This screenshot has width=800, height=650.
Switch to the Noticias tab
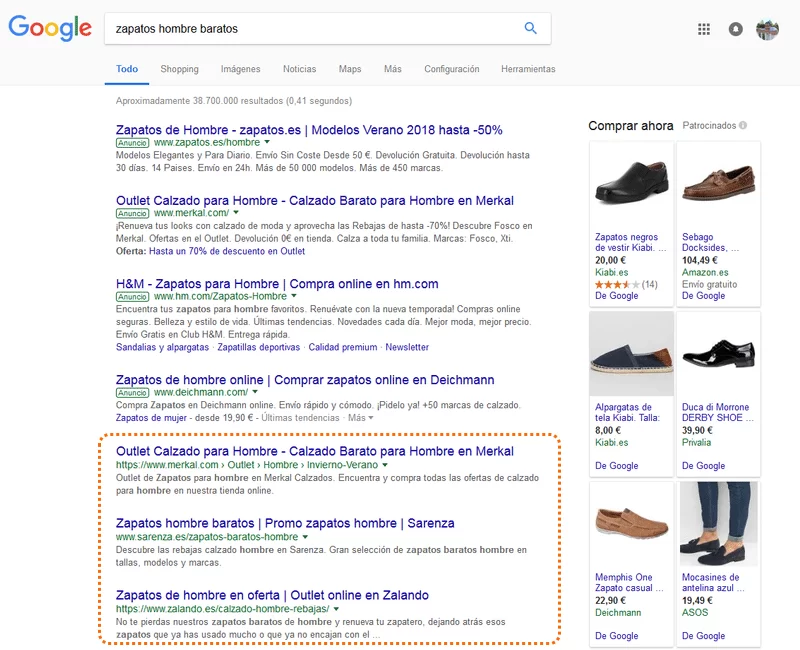pos(299,69)
